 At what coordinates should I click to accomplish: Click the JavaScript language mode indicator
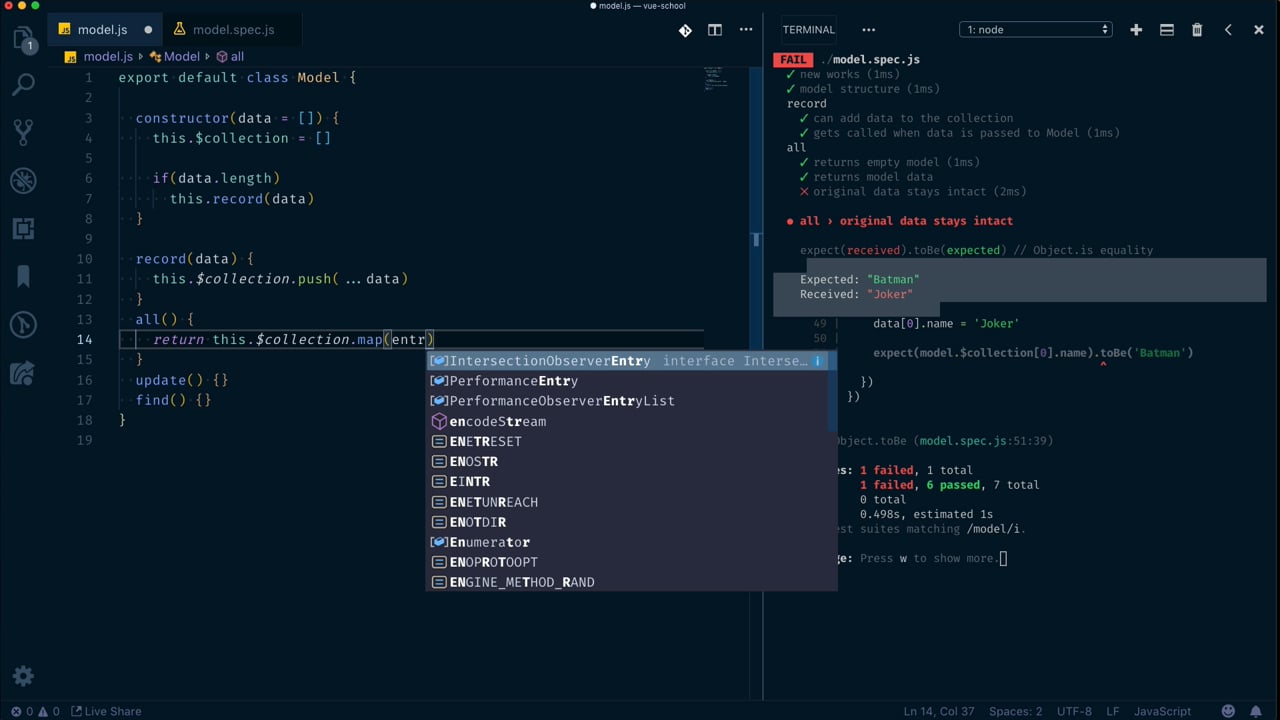coord(1162,711)
